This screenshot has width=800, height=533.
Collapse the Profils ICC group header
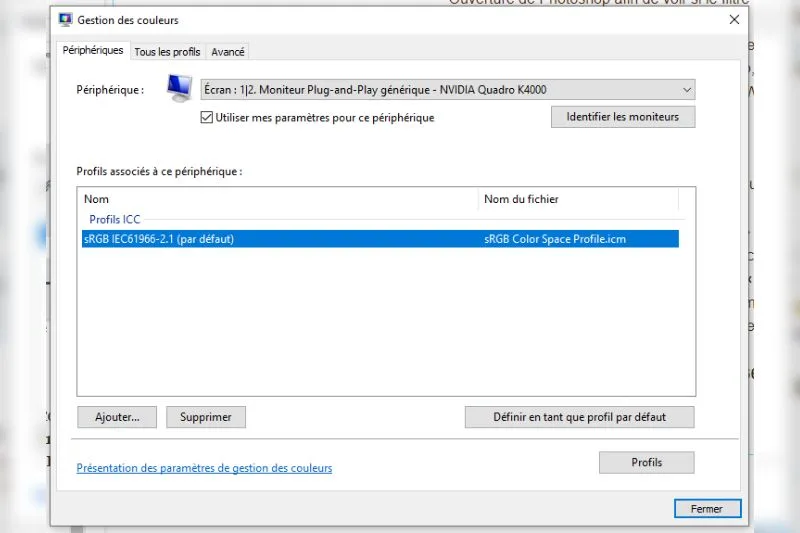coord(114,219)
